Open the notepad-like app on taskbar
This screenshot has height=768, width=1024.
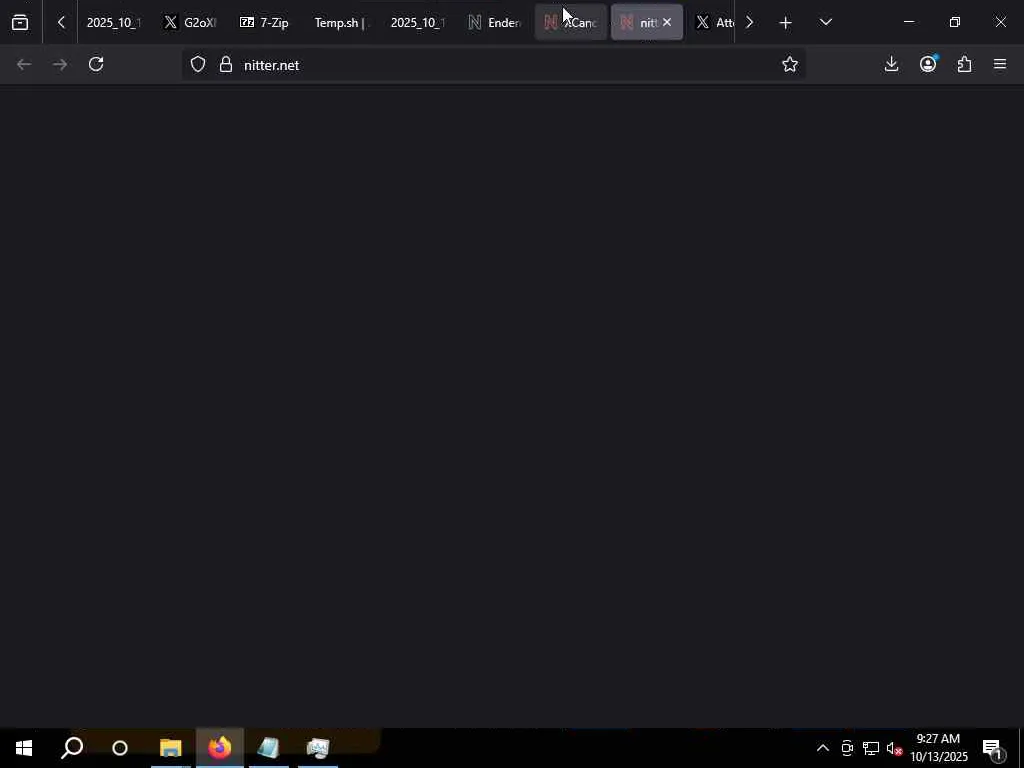268,748
